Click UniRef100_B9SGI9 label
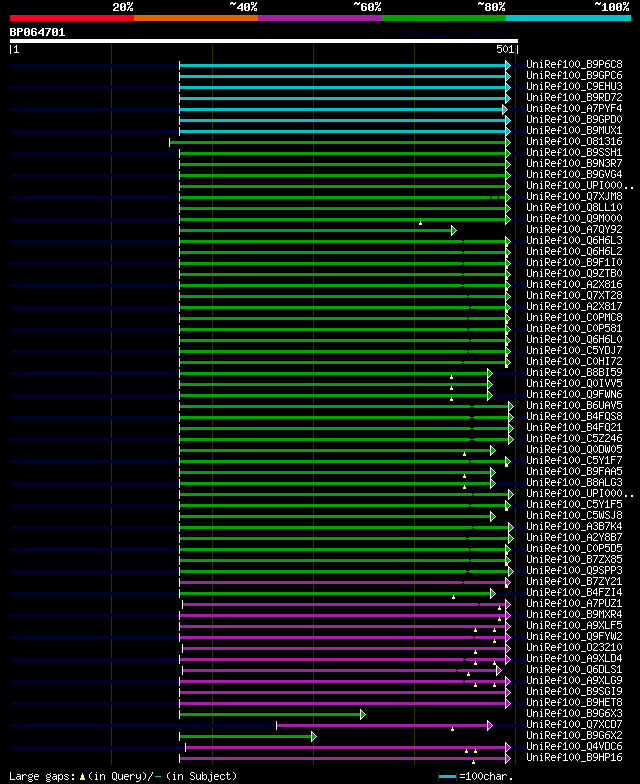 pos(574,692)
